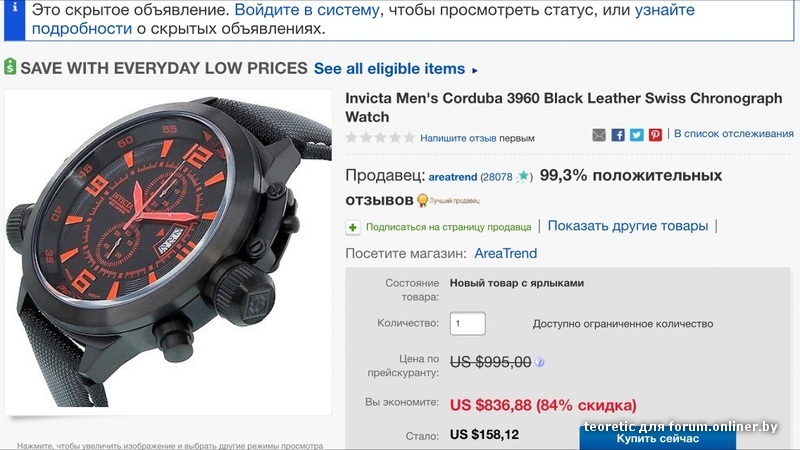Pin the watch on Pinterest
This screenshot has height=450, width=800.
click(x=655, y=135)
